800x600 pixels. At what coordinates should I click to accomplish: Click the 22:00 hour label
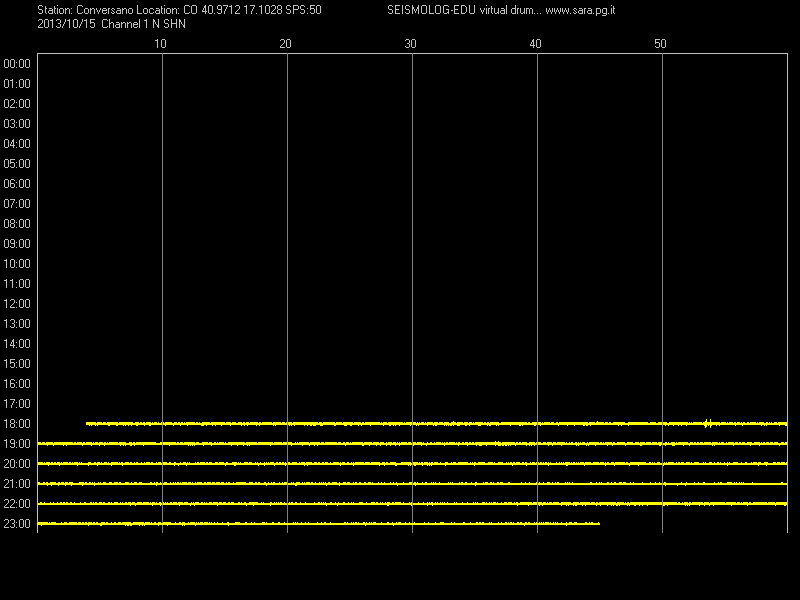[17, 504]
